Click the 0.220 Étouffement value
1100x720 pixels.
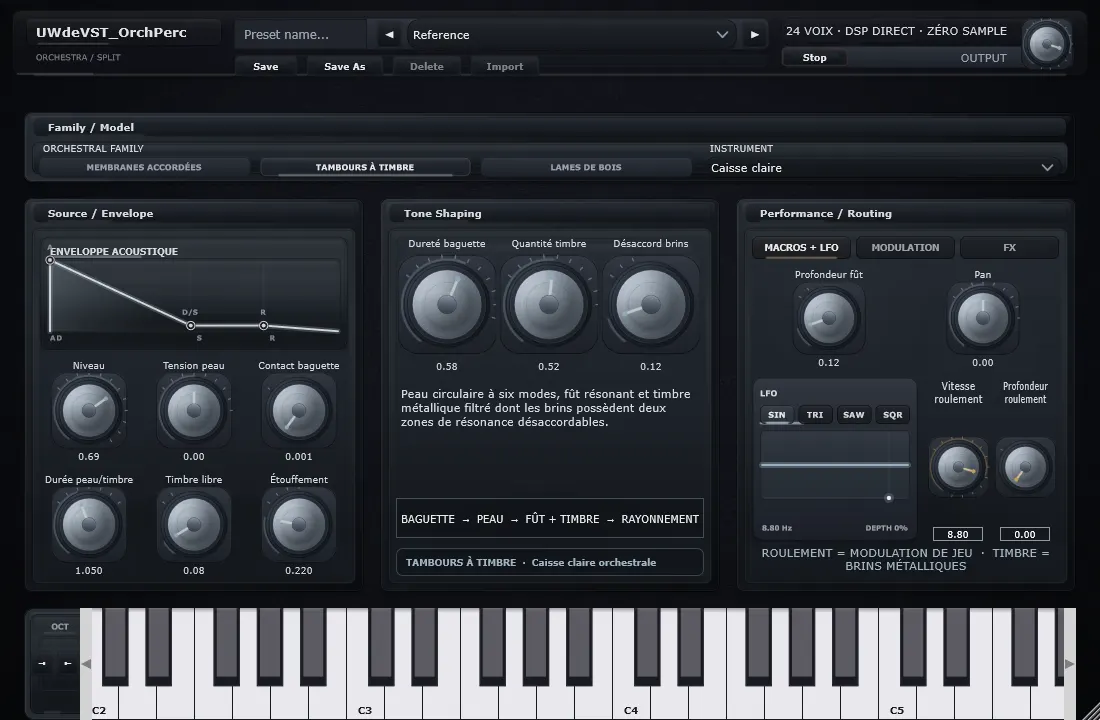point(299,571)
